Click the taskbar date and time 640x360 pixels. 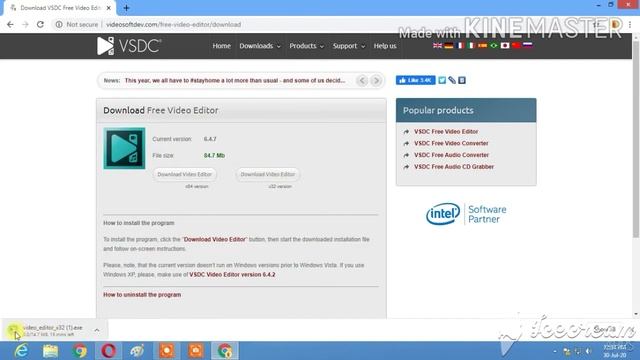click(615, 351)
